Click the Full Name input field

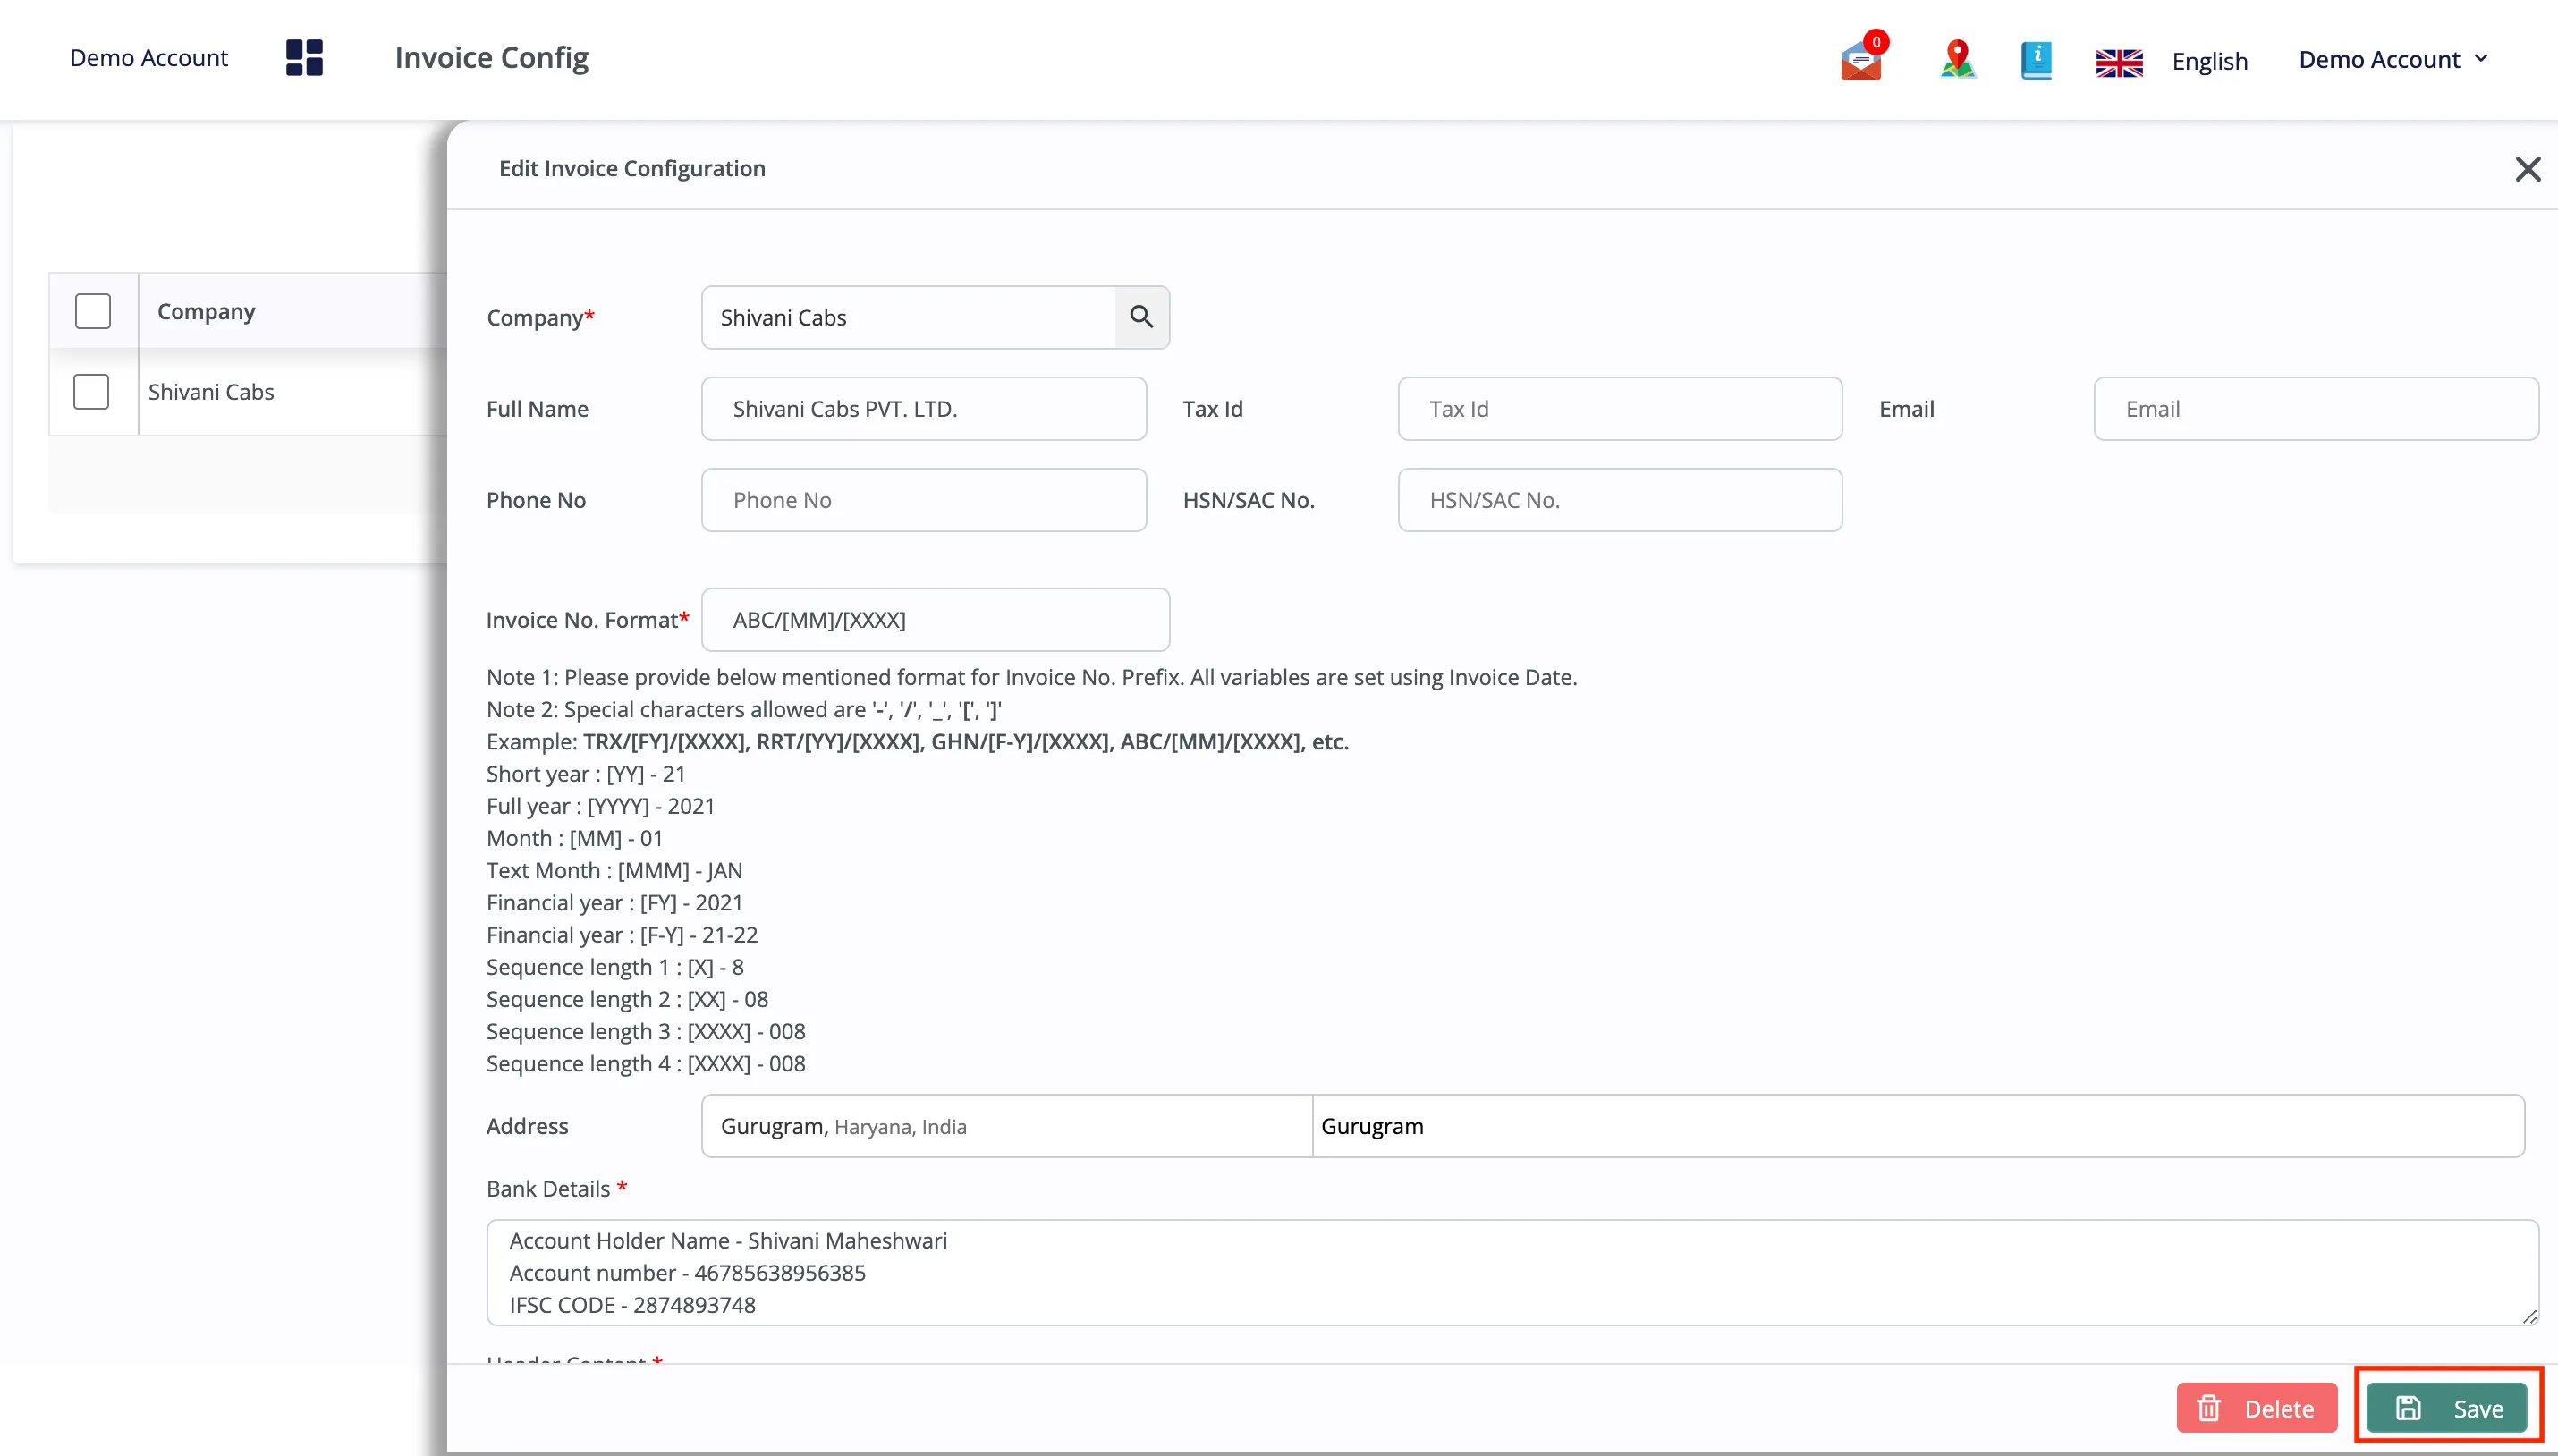coord(923,408)
